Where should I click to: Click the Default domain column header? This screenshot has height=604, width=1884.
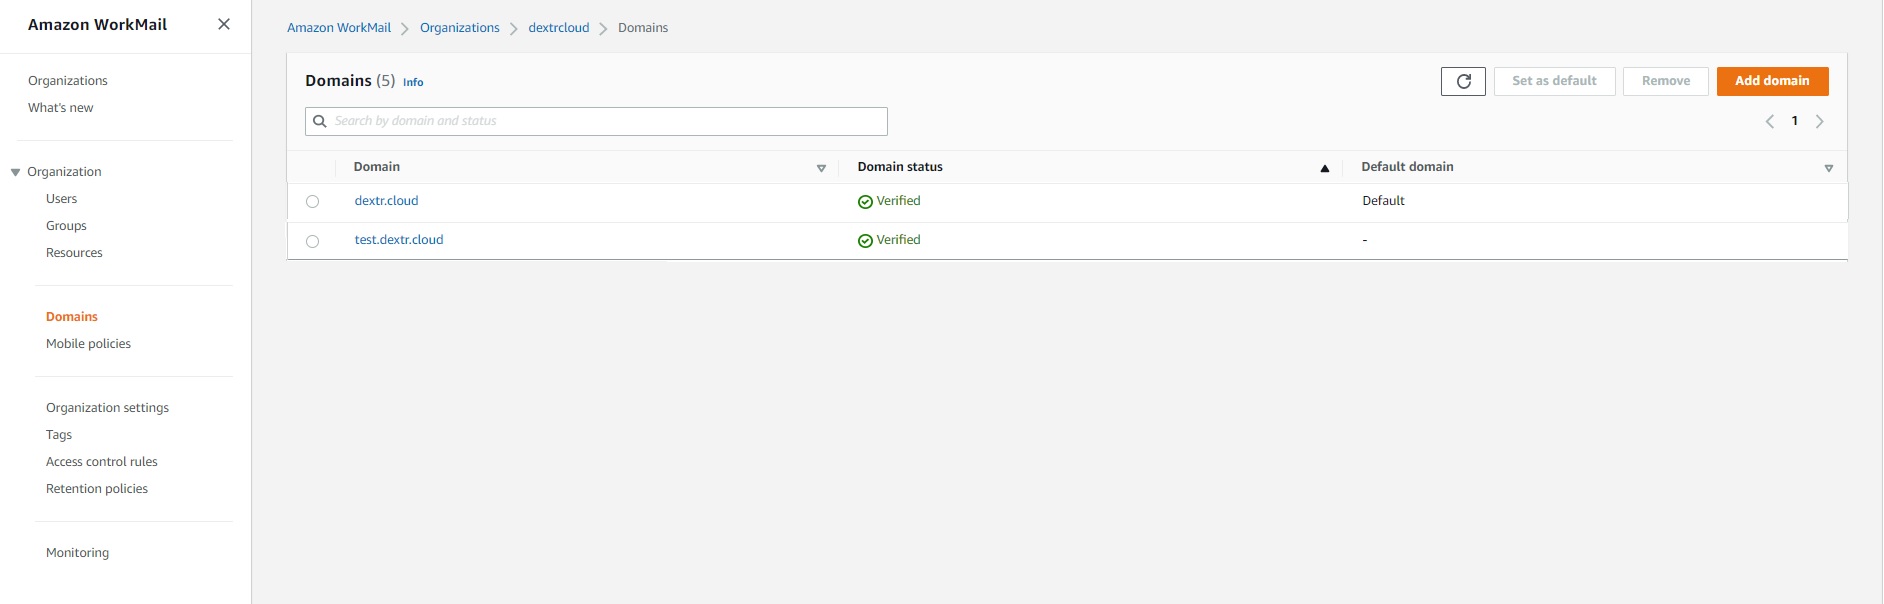1407,167
